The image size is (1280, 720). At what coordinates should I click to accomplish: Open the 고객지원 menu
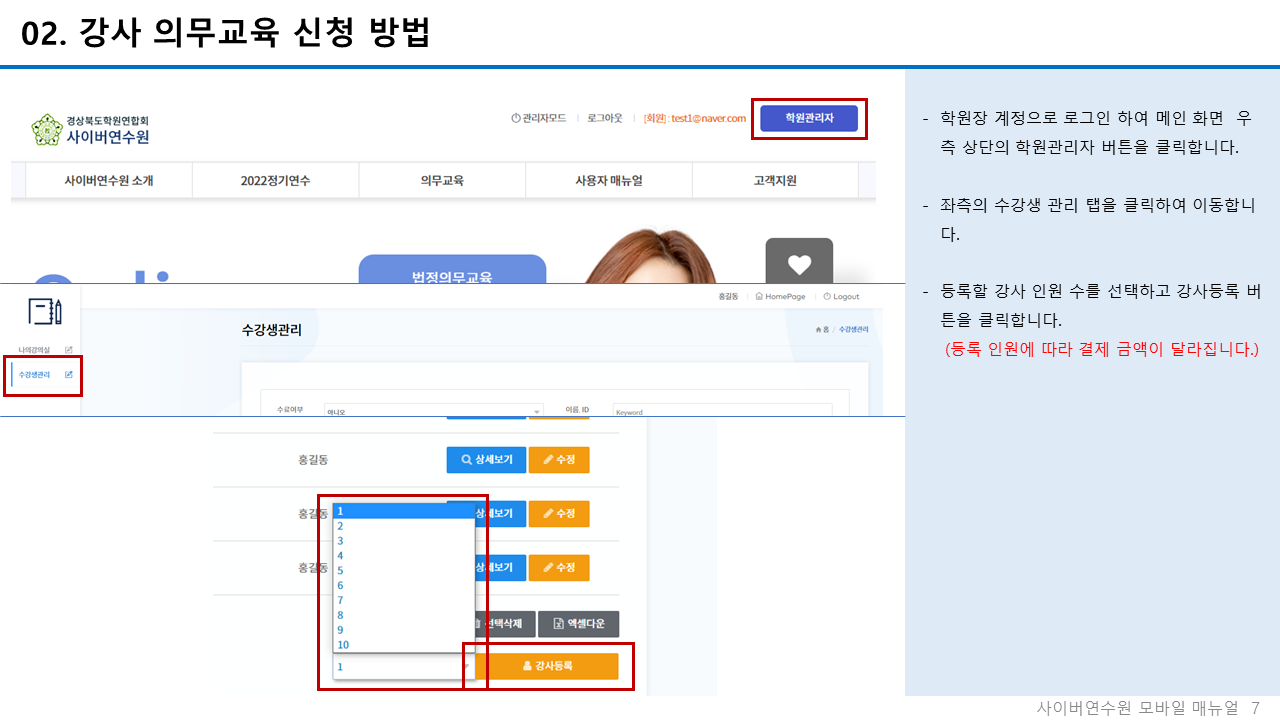(775, 180)
